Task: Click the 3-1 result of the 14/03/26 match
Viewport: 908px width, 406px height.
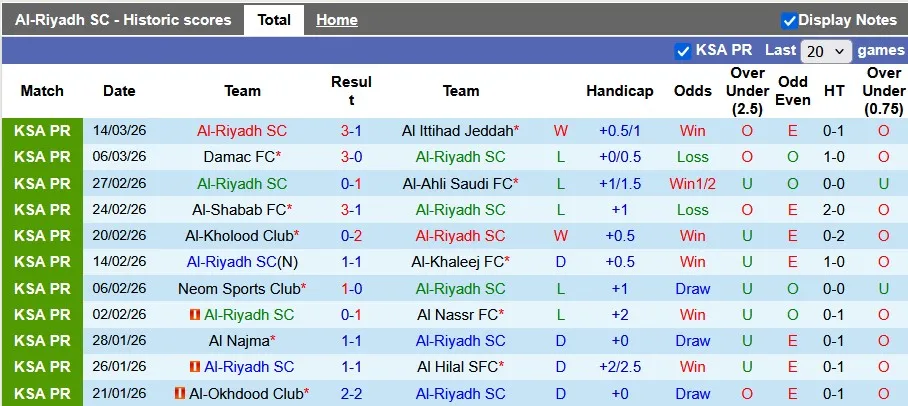Action: click(x=351, y=131)
